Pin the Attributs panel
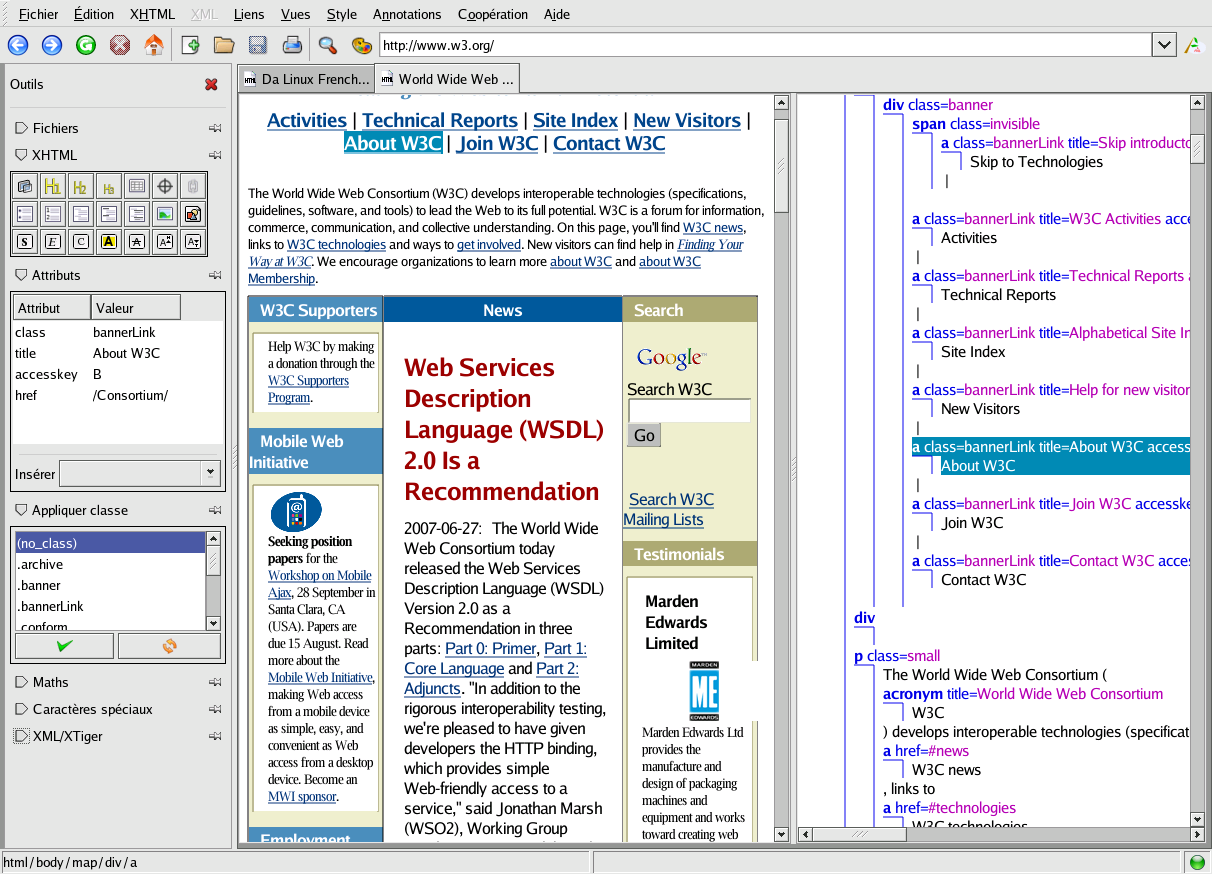This screenshot has height=874, width=1212. [x=214, y=275]
